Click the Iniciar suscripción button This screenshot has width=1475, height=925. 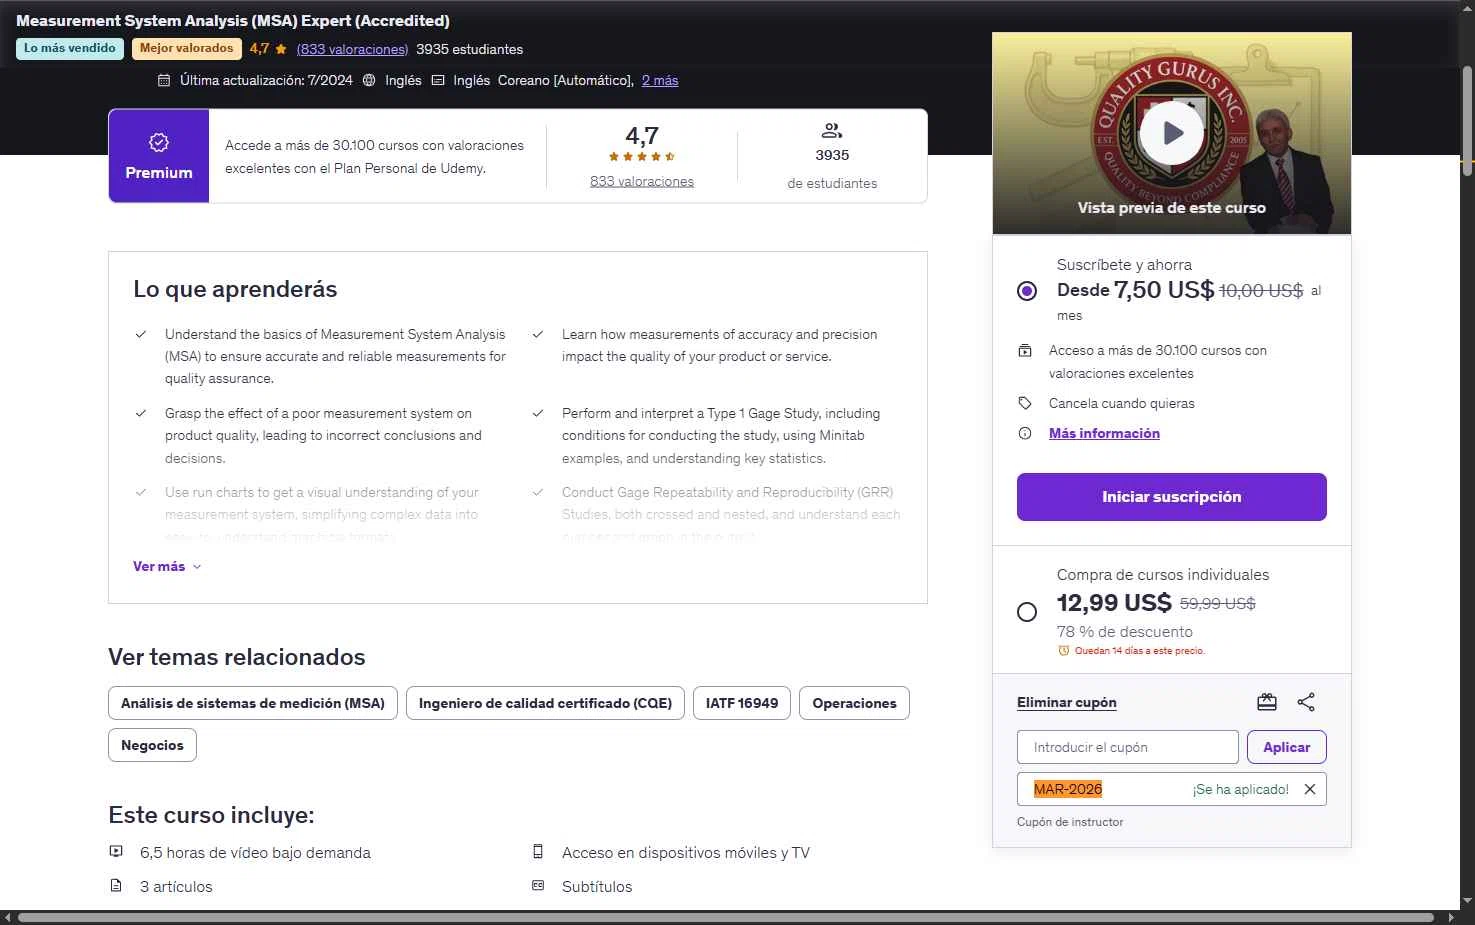pos(1171,497)
